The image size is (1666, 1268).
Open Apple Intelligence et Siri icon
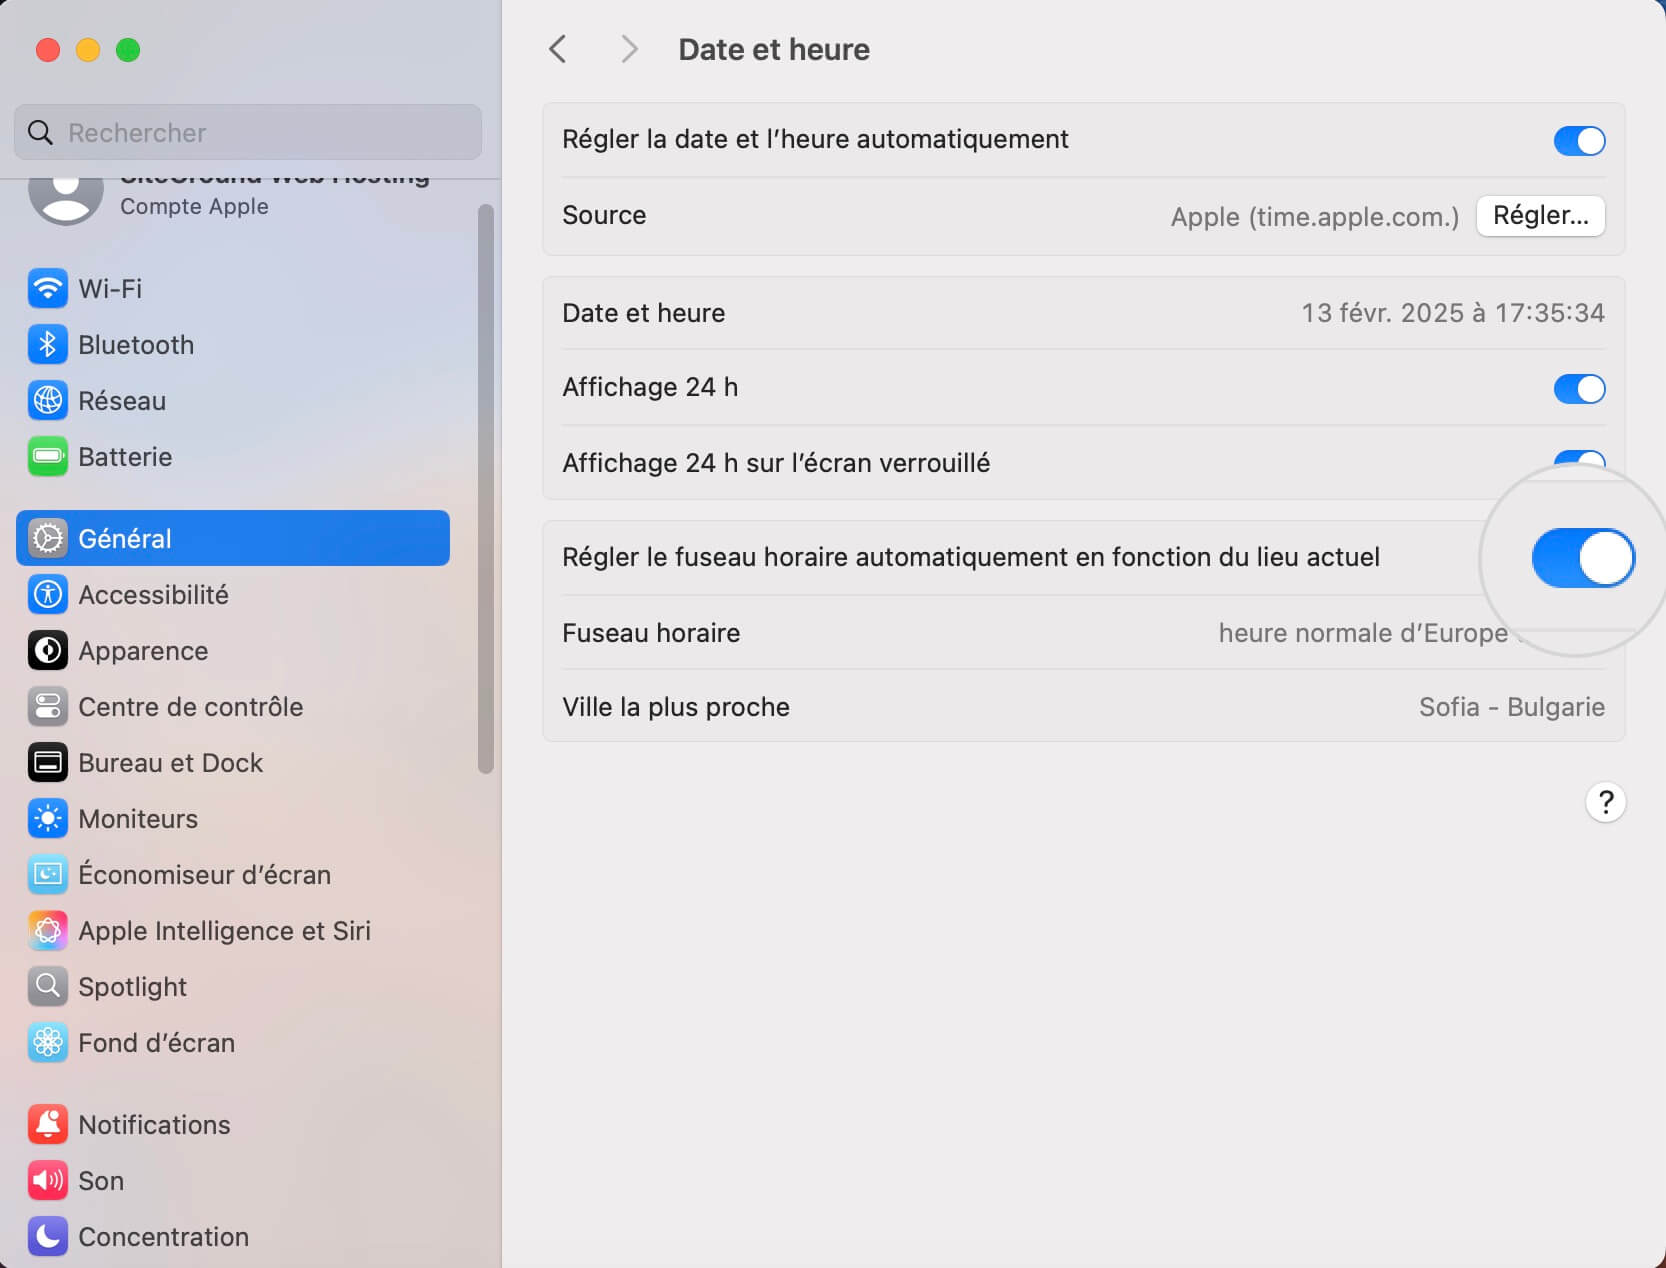coord(48,931)
